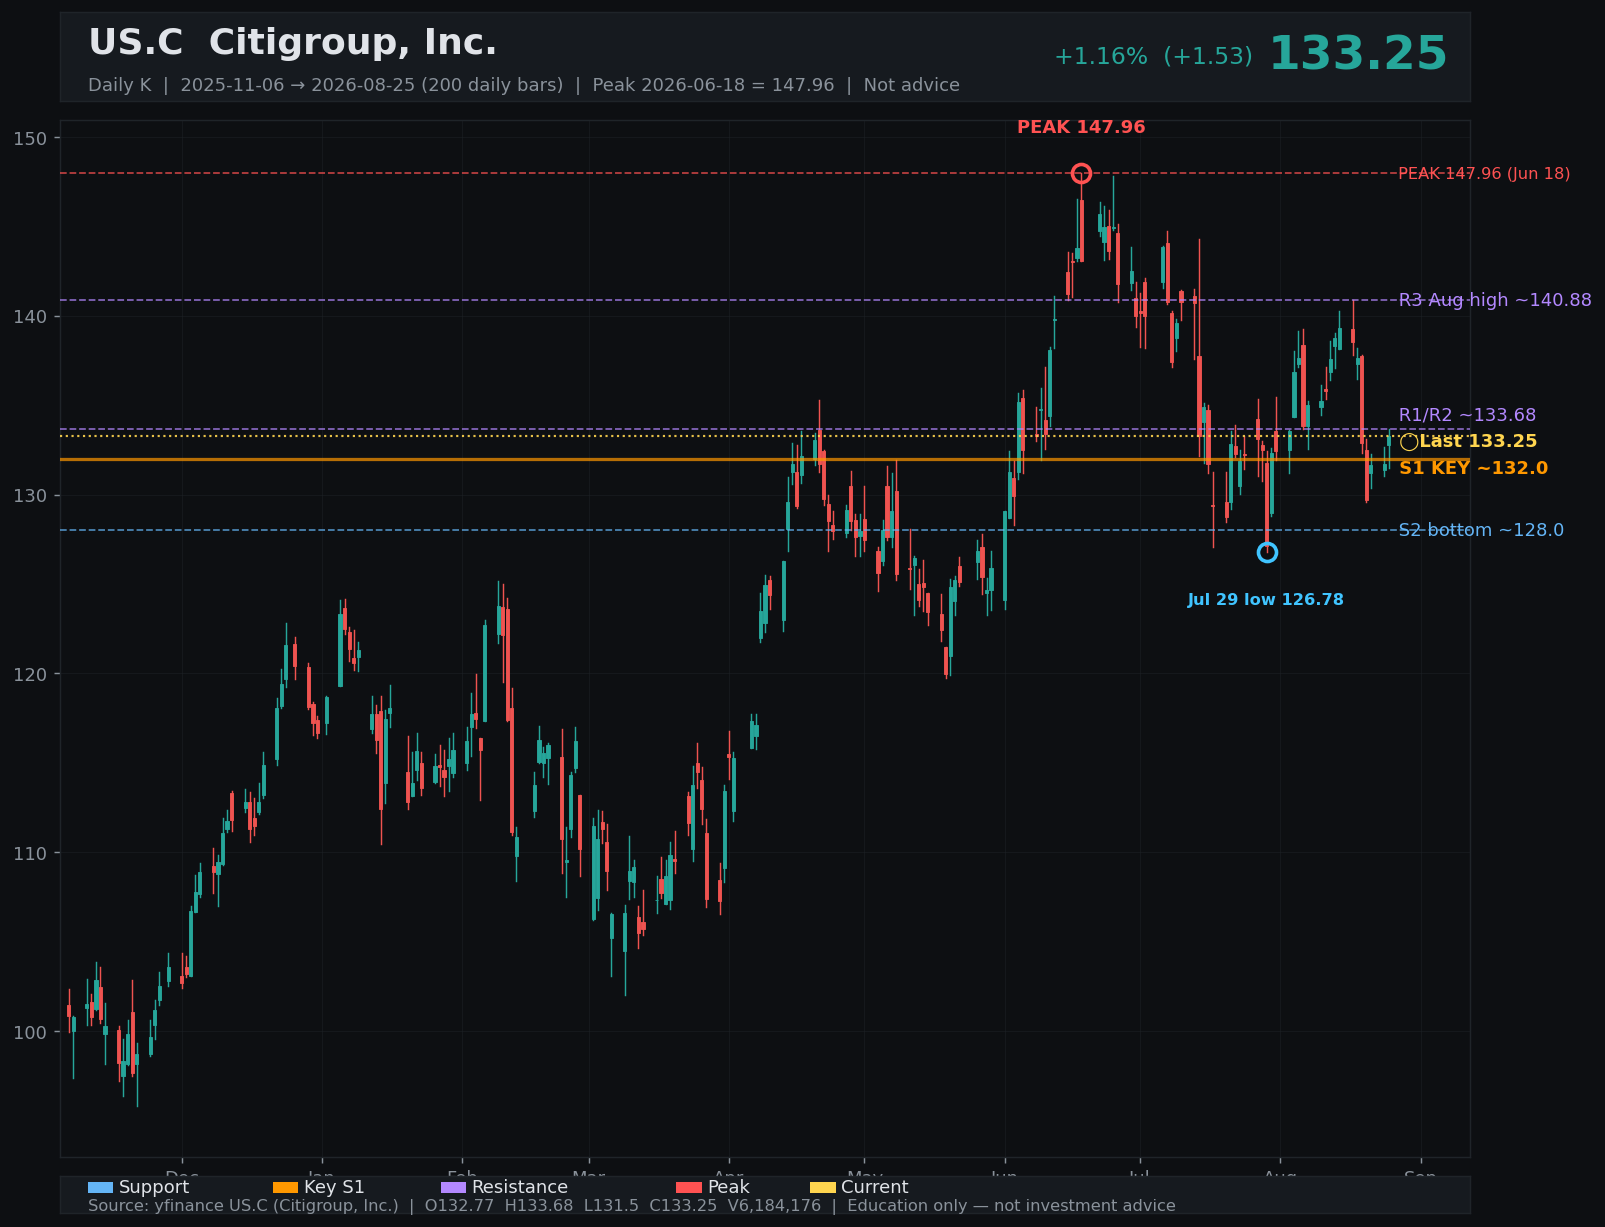Click "2025-11-06 → 2026-08-25 (200 daily bars)" in subtitle
Viewport: 1605px width, 1227px height.
(372, 85)
